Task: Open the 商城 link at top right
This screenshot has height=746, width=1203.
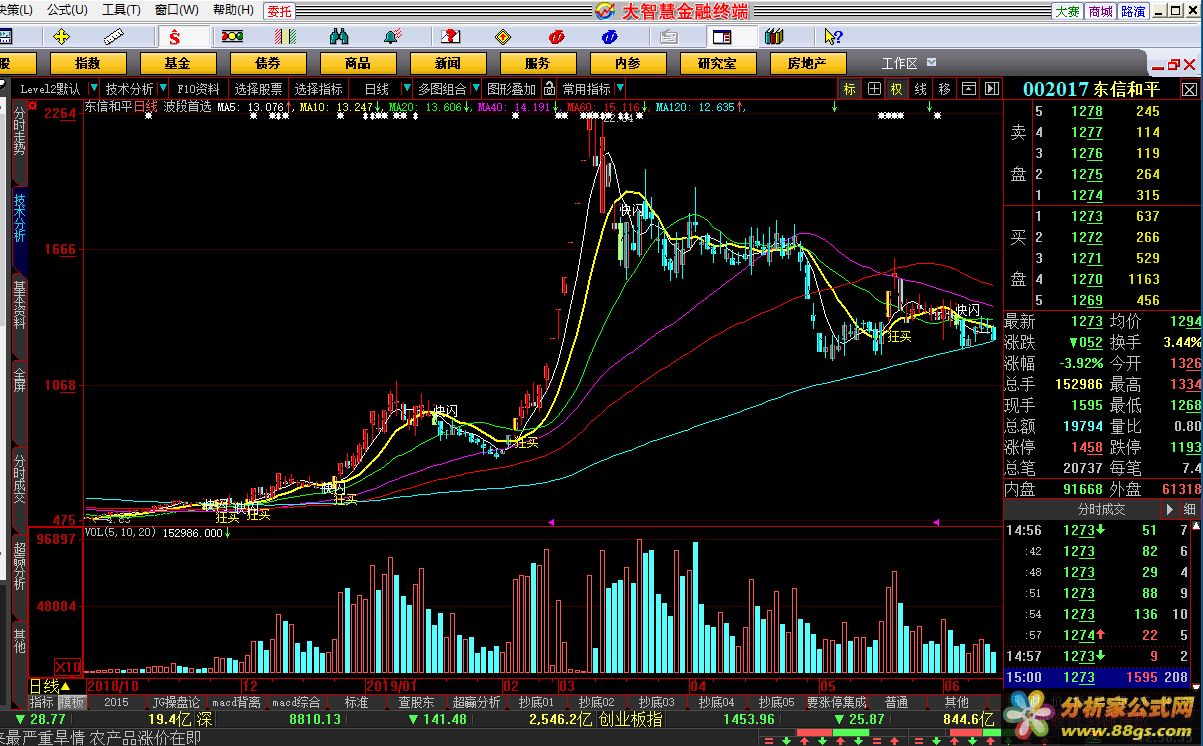Action: [1100, 11]
